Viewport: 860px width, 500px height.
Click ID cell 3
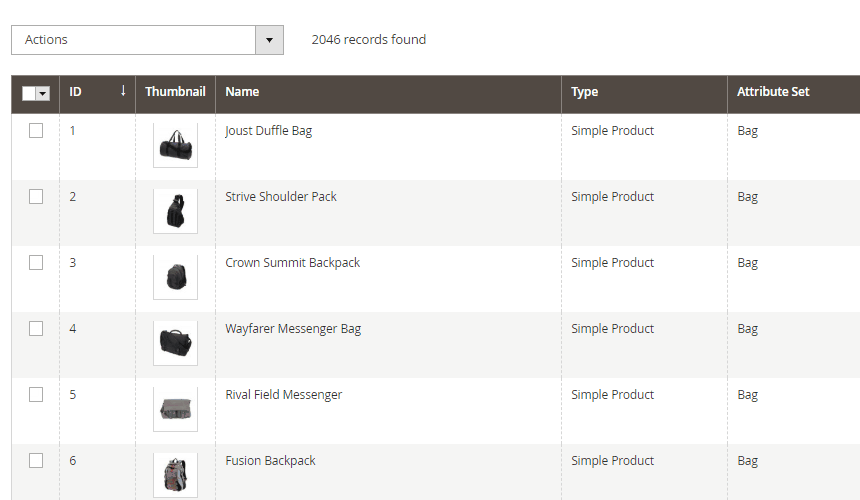[72, 263]
